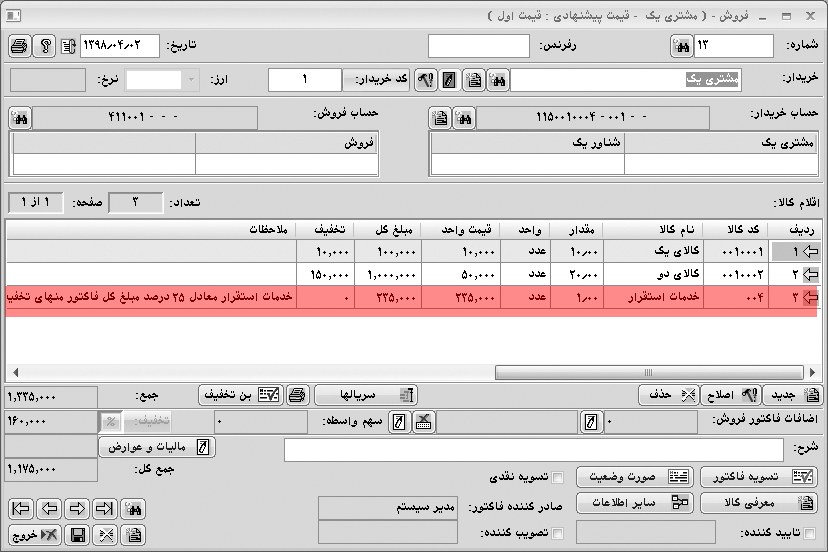Image resolution: width=828 pixels, height=552 pixels.
Task: Check the تایید کننده approver checkbox
Action: pos(809,534)
